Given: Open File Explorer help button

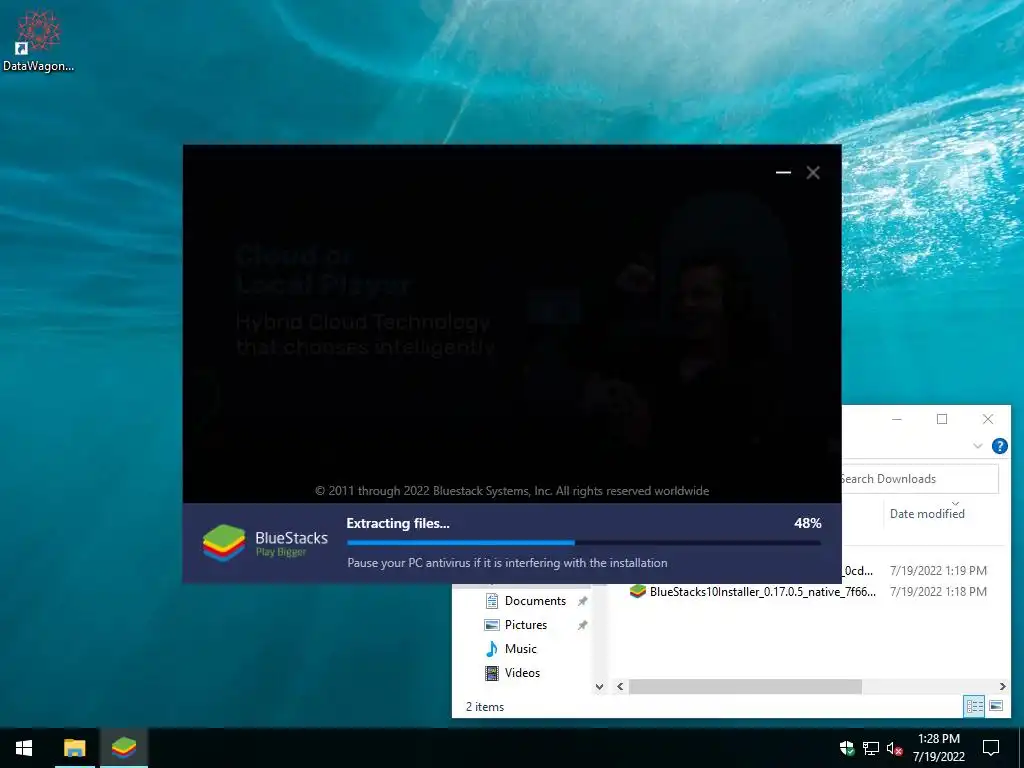Looking at the screenshot, I should (999, 446).
